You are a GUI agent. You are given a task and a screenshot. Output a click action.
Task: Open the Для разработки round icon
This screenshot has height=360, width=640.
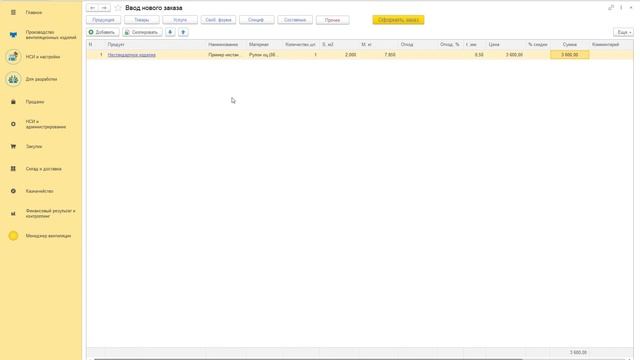13,79
